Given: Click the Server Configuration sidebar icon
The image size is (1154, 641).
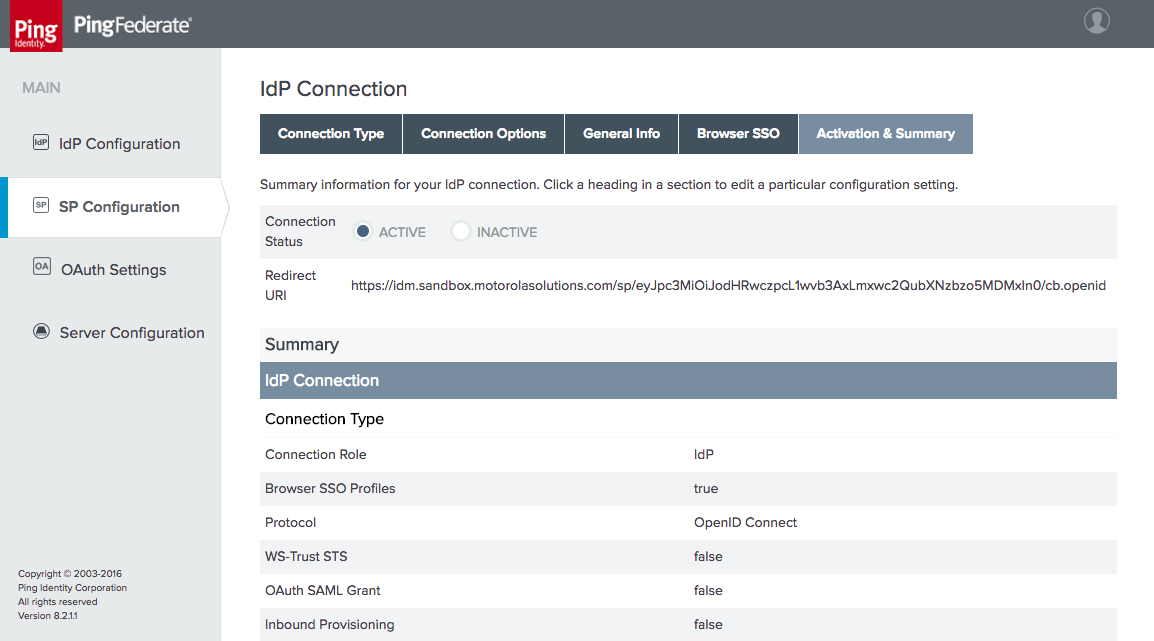Looking at the screenshot, I should click(x=41, y=331).
